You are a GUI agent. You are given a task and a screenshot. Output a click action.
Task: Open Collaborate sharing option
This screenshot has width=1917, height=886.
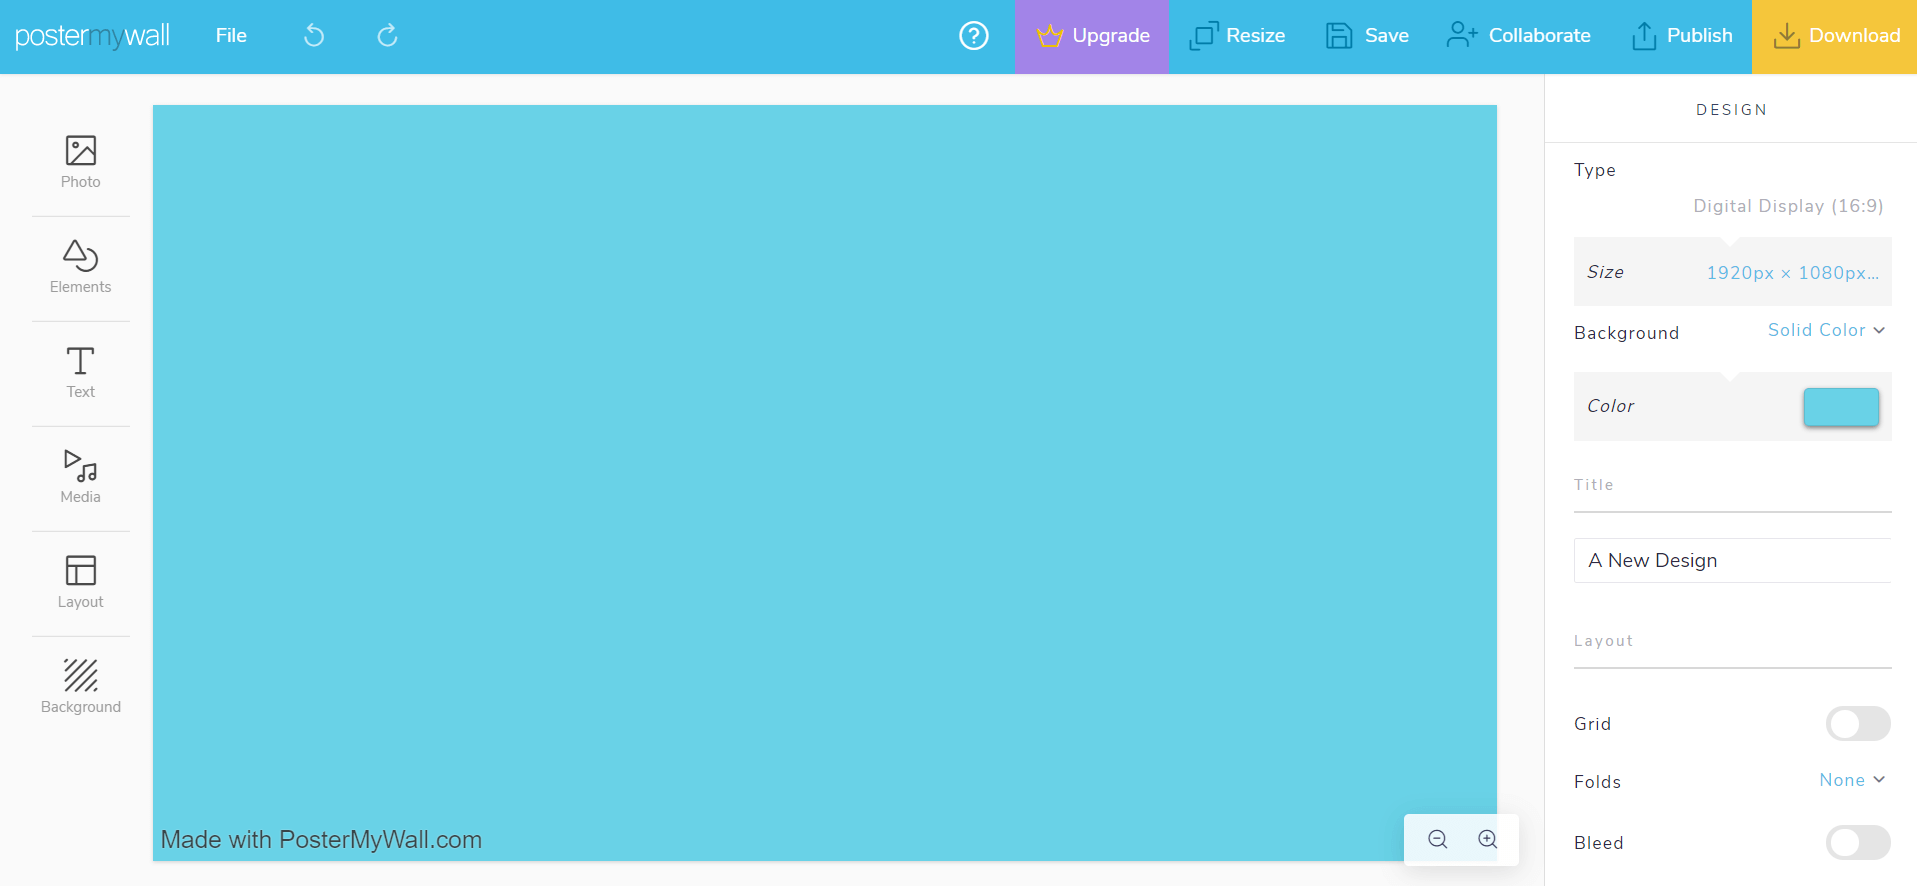tap(1518, 36)
